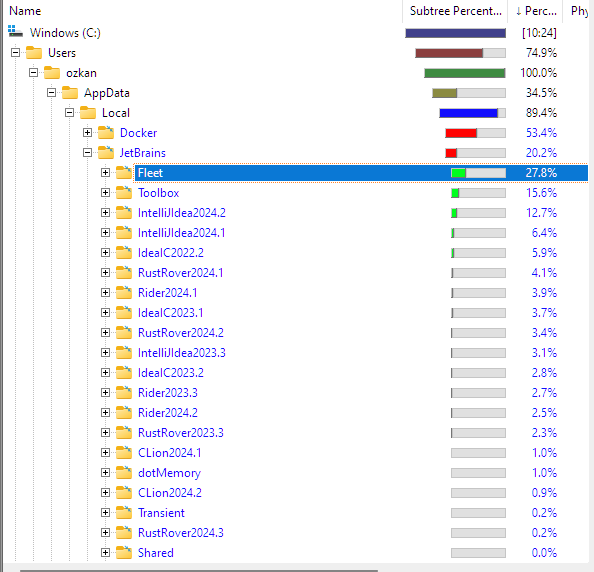
Task: Collapse the Local folder node
Action: click(x=69, y=113)
